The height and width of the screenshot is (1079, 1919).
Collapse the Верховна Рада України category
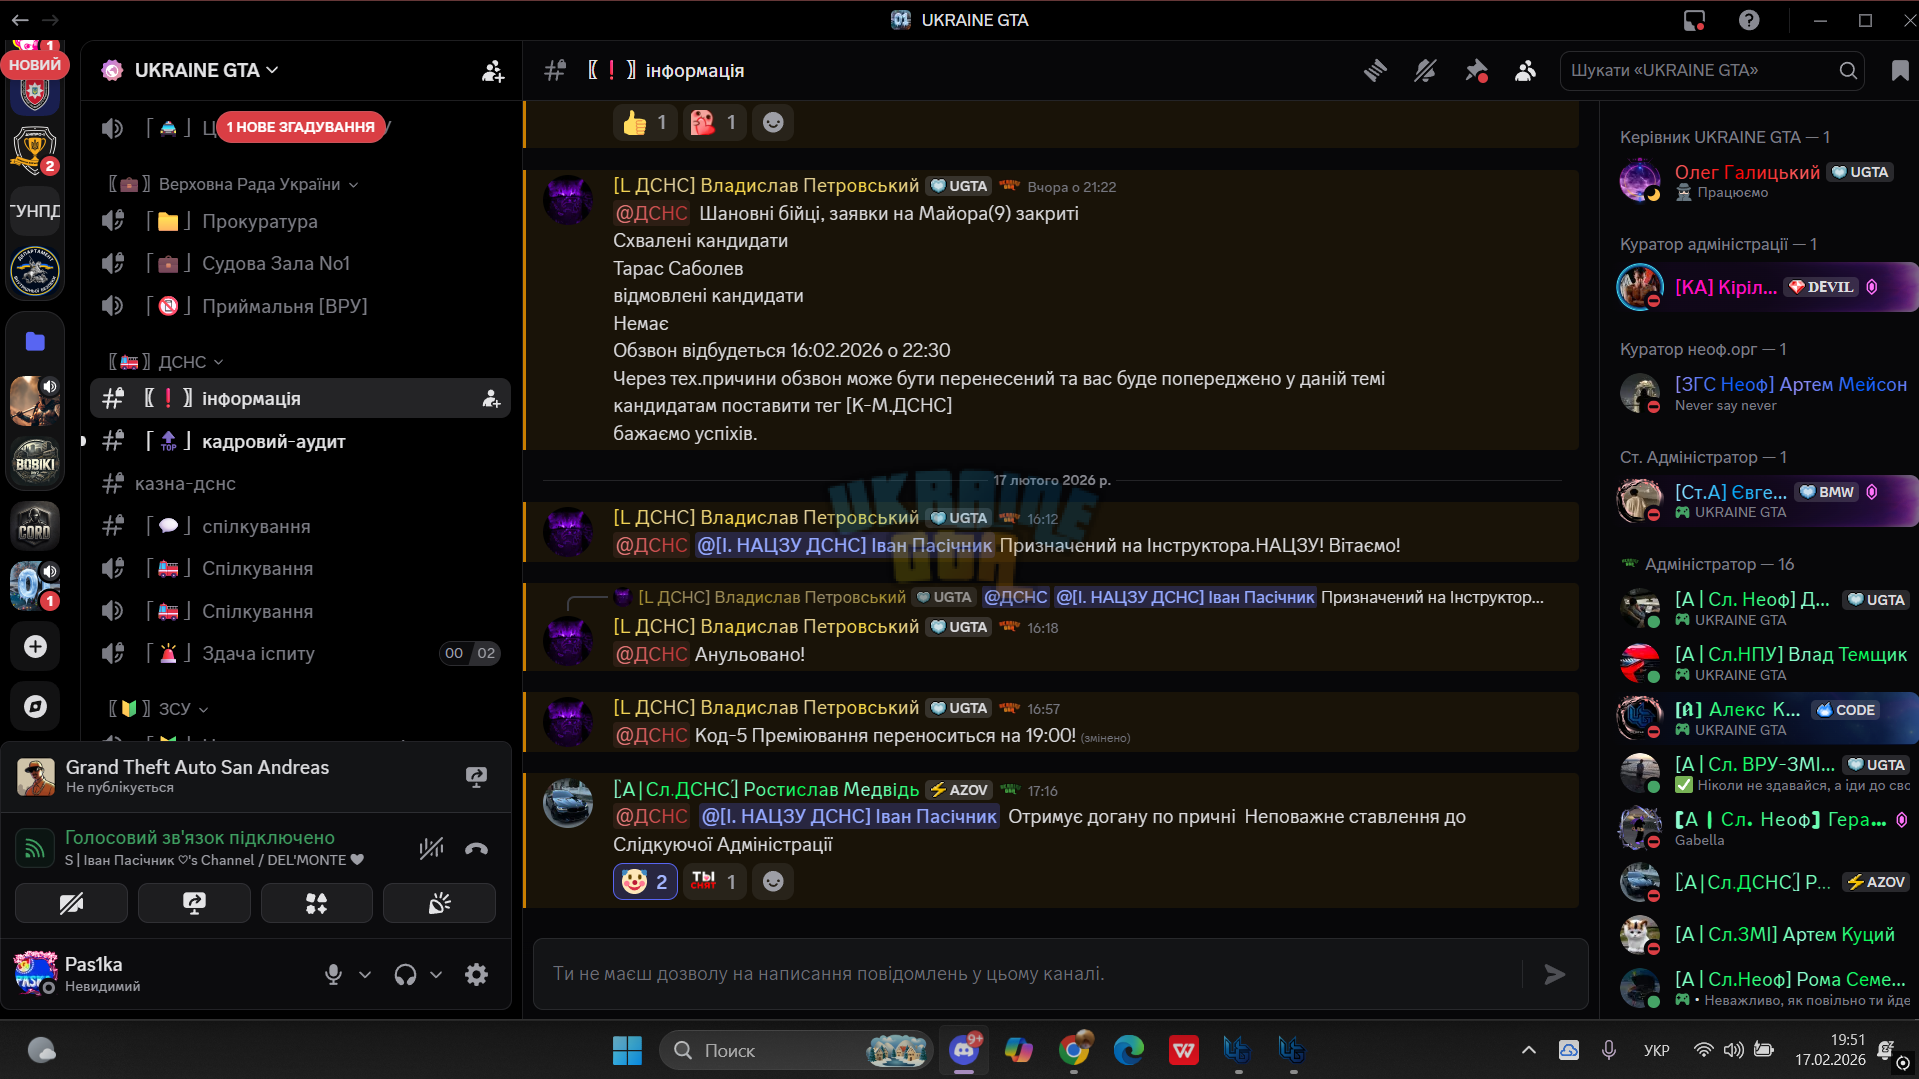click(234, 184)
